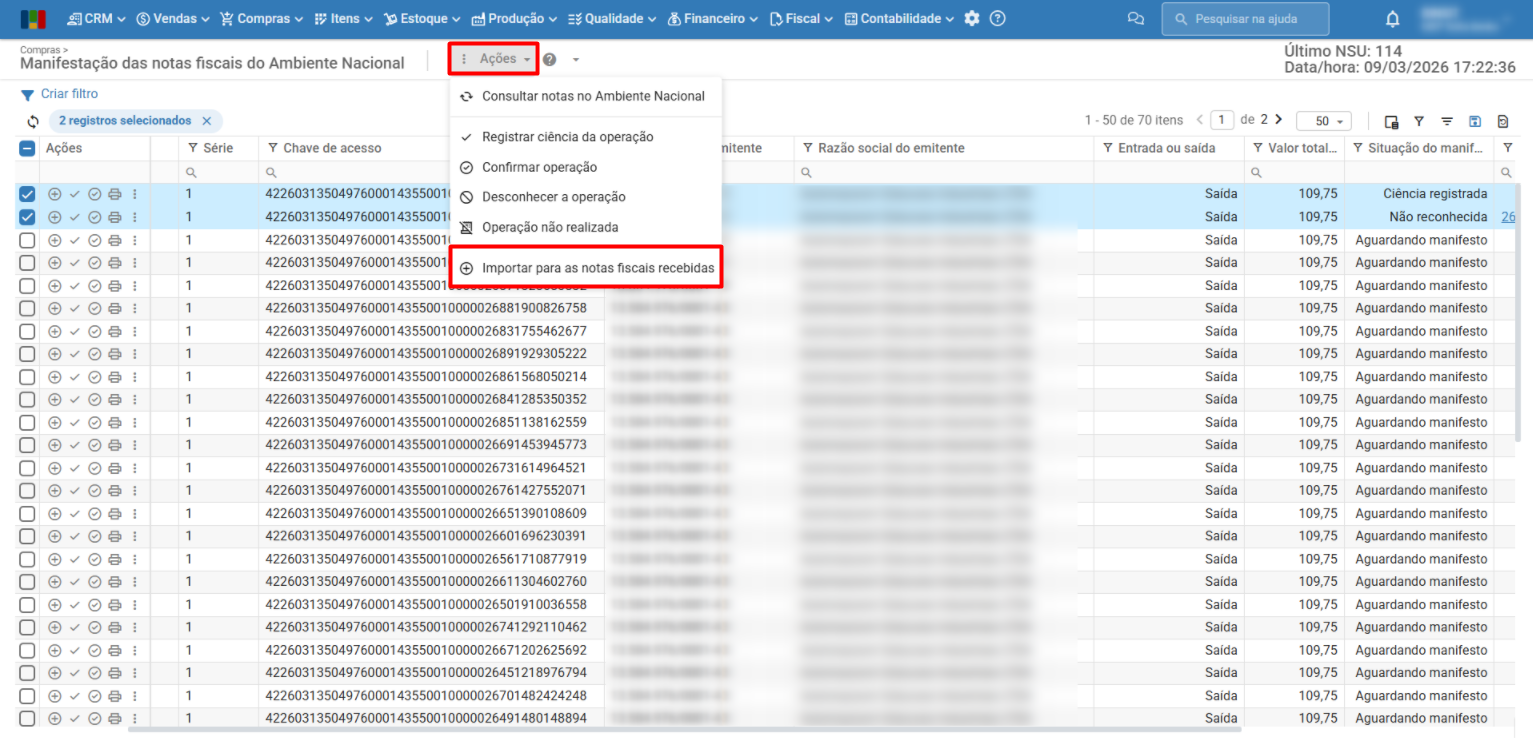Click the checkmark icon in the first row
Image resolution: width=1533 pixels, height=738 pixels.
(75, 194)
